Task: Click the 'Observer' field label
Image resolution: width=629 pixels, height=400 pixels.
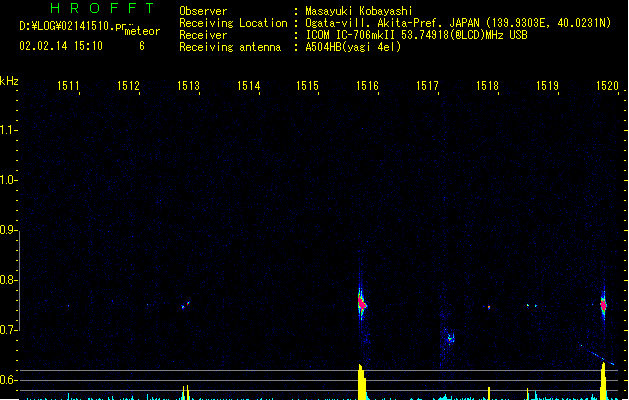Action: (203, 11)
